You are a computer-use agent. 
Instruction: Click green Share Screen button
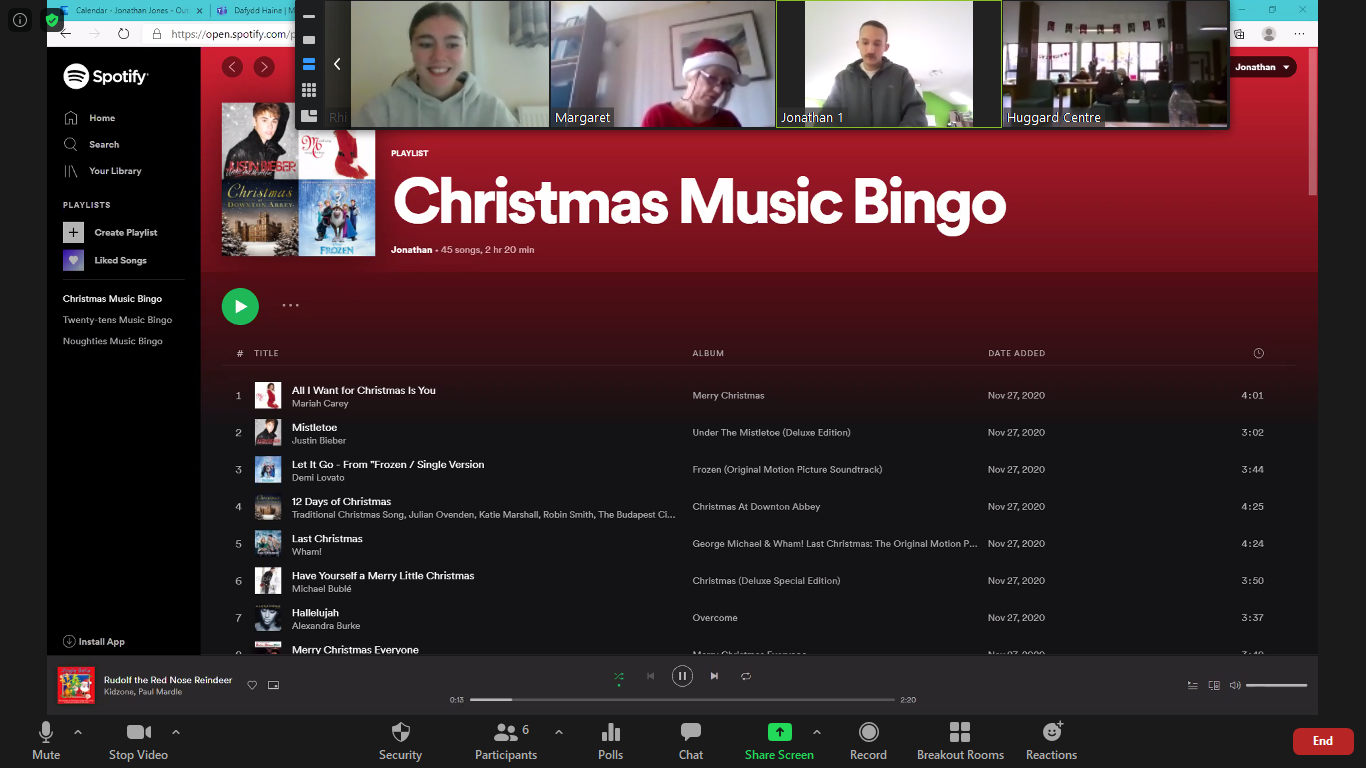[x=779, y=741]
